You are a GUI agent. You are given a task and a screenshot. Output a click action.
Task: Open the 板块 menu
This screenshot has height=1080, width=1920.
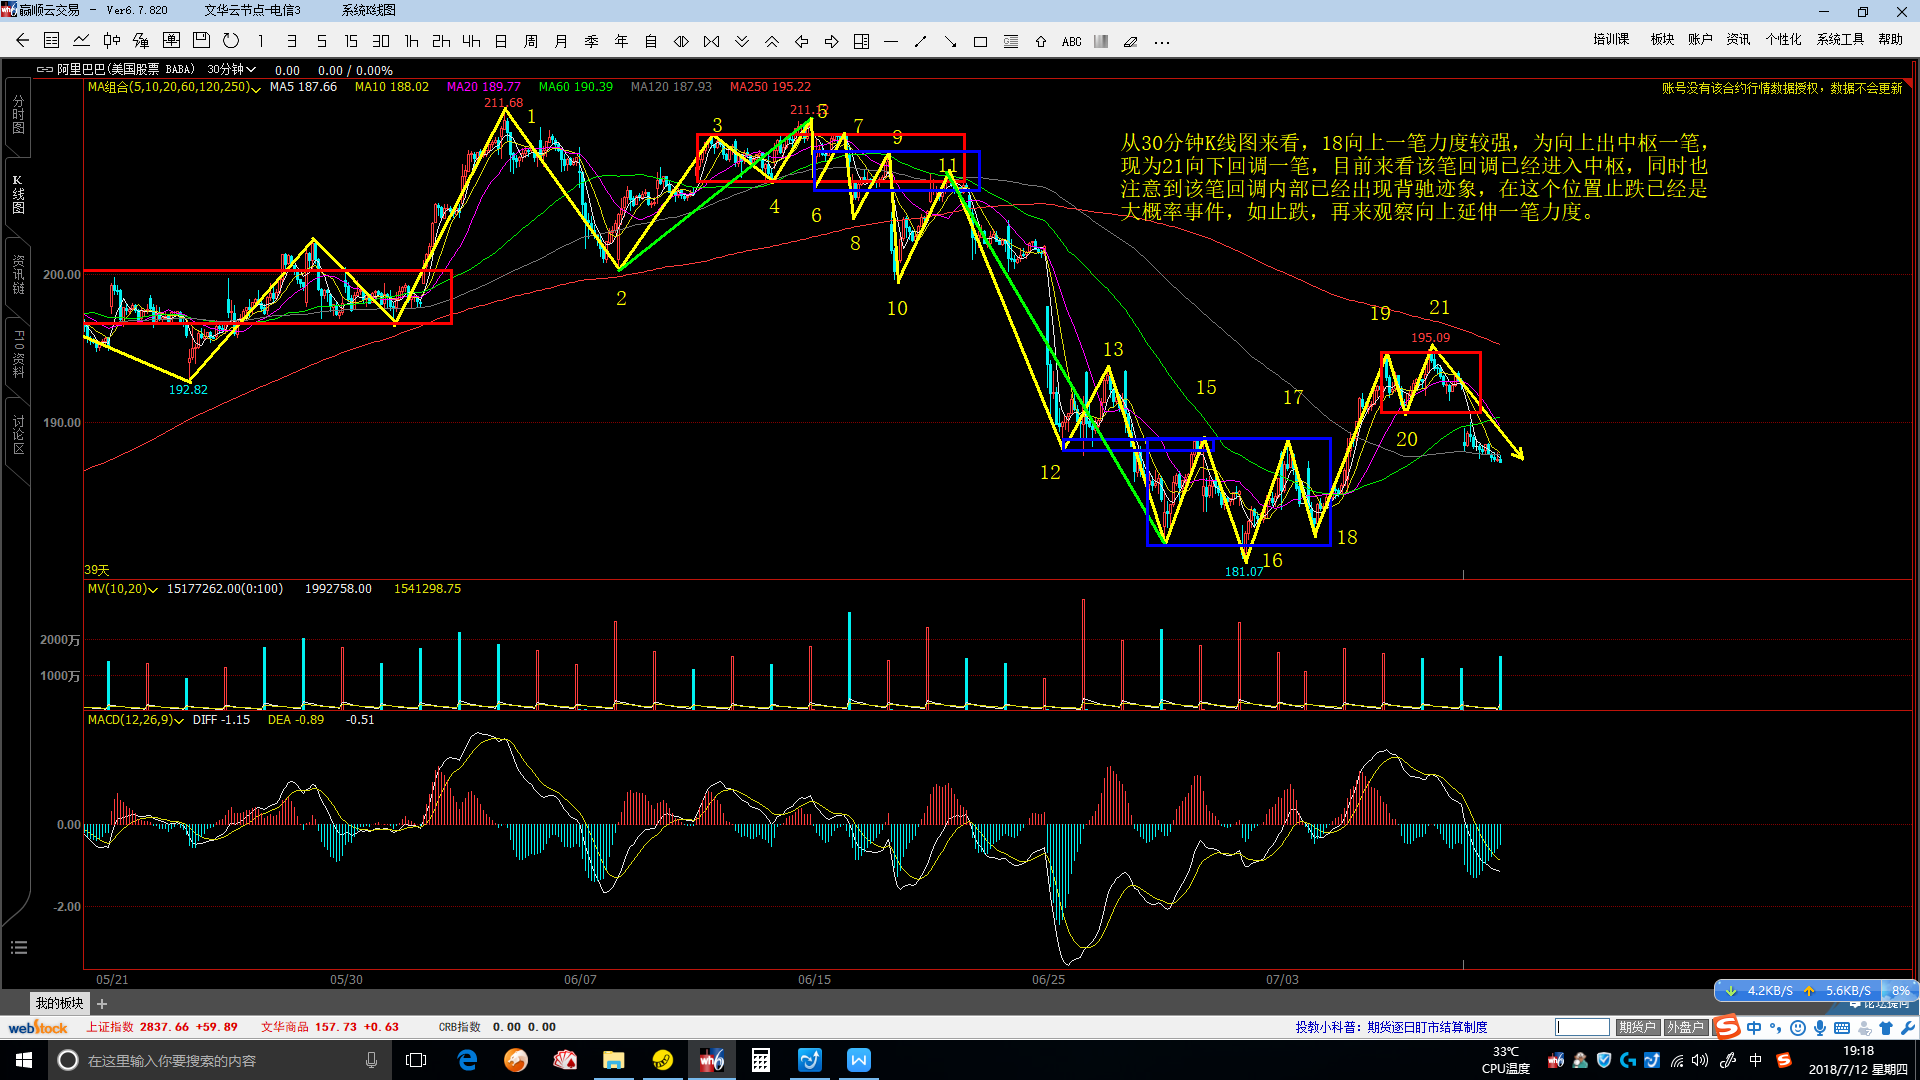[x=1662, y=39]
